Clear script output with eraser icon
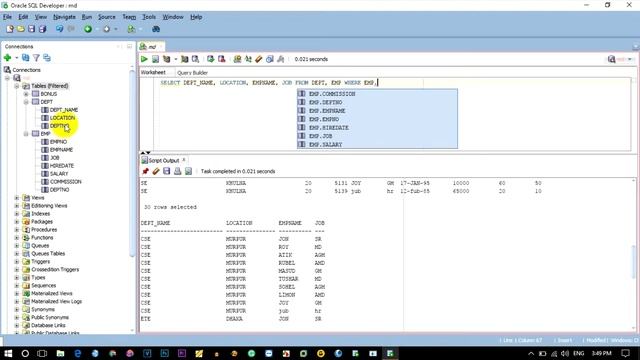The width and height of the screenshot is (640, 360). coord(156,171)
